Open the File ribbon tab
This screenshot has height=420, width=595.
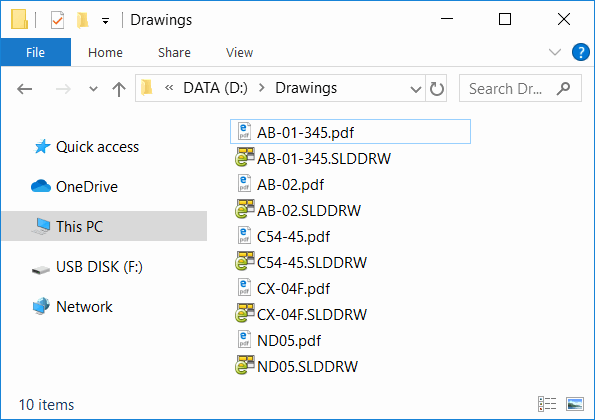point(36,52)
